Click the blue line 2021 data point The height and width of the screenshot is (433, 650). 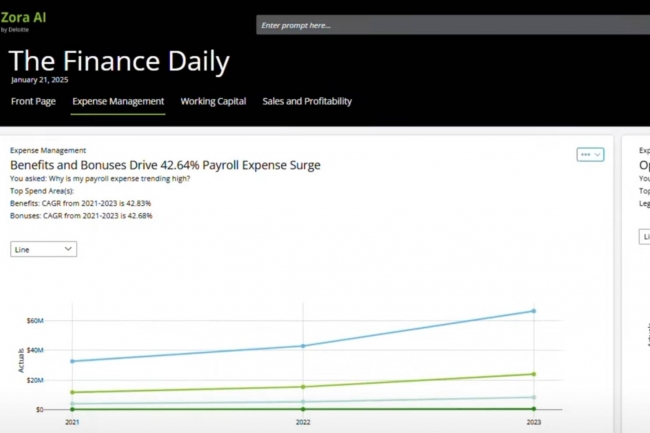click(x=72, y=361)
